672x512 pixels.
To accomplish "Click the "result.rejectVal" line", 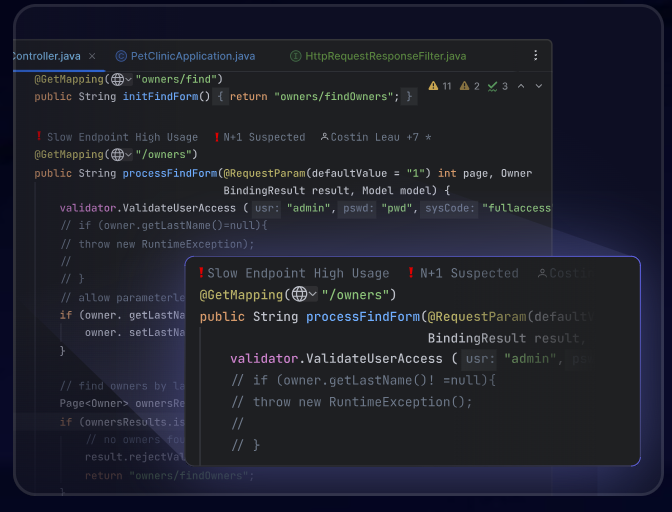I will pyautogui.click(x=135, y=457).
